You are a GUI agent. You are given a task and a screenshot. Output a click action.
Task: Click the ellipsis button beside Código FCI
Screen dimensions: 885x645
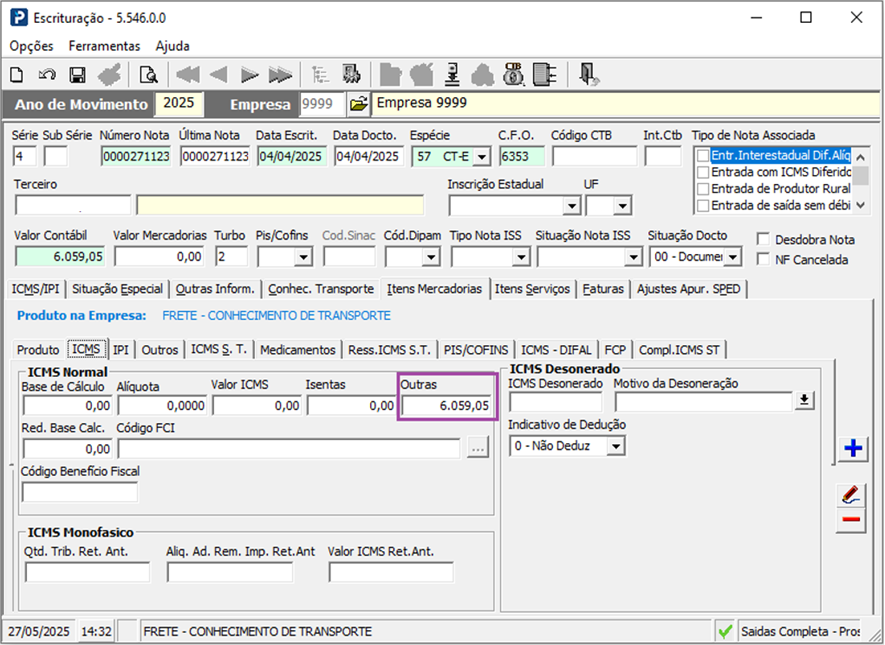pos(477,449)
